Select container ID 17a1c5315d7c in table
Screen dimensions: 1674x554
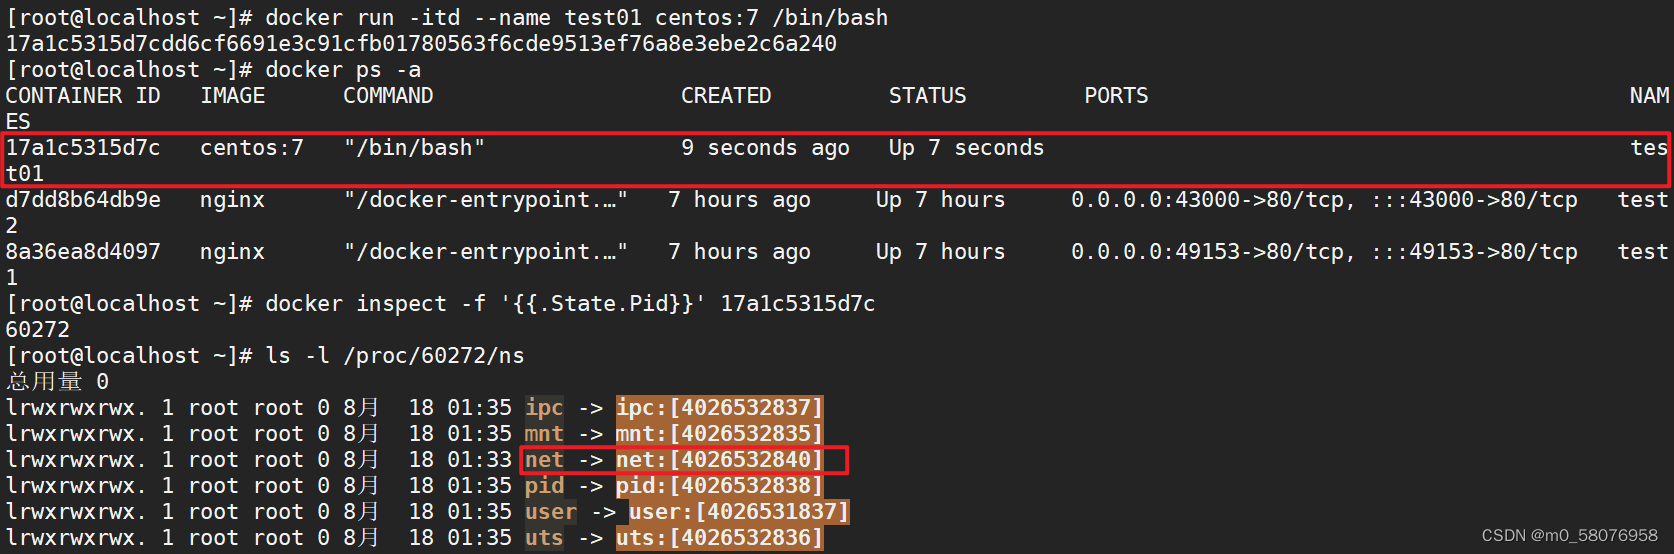point(83,148)
